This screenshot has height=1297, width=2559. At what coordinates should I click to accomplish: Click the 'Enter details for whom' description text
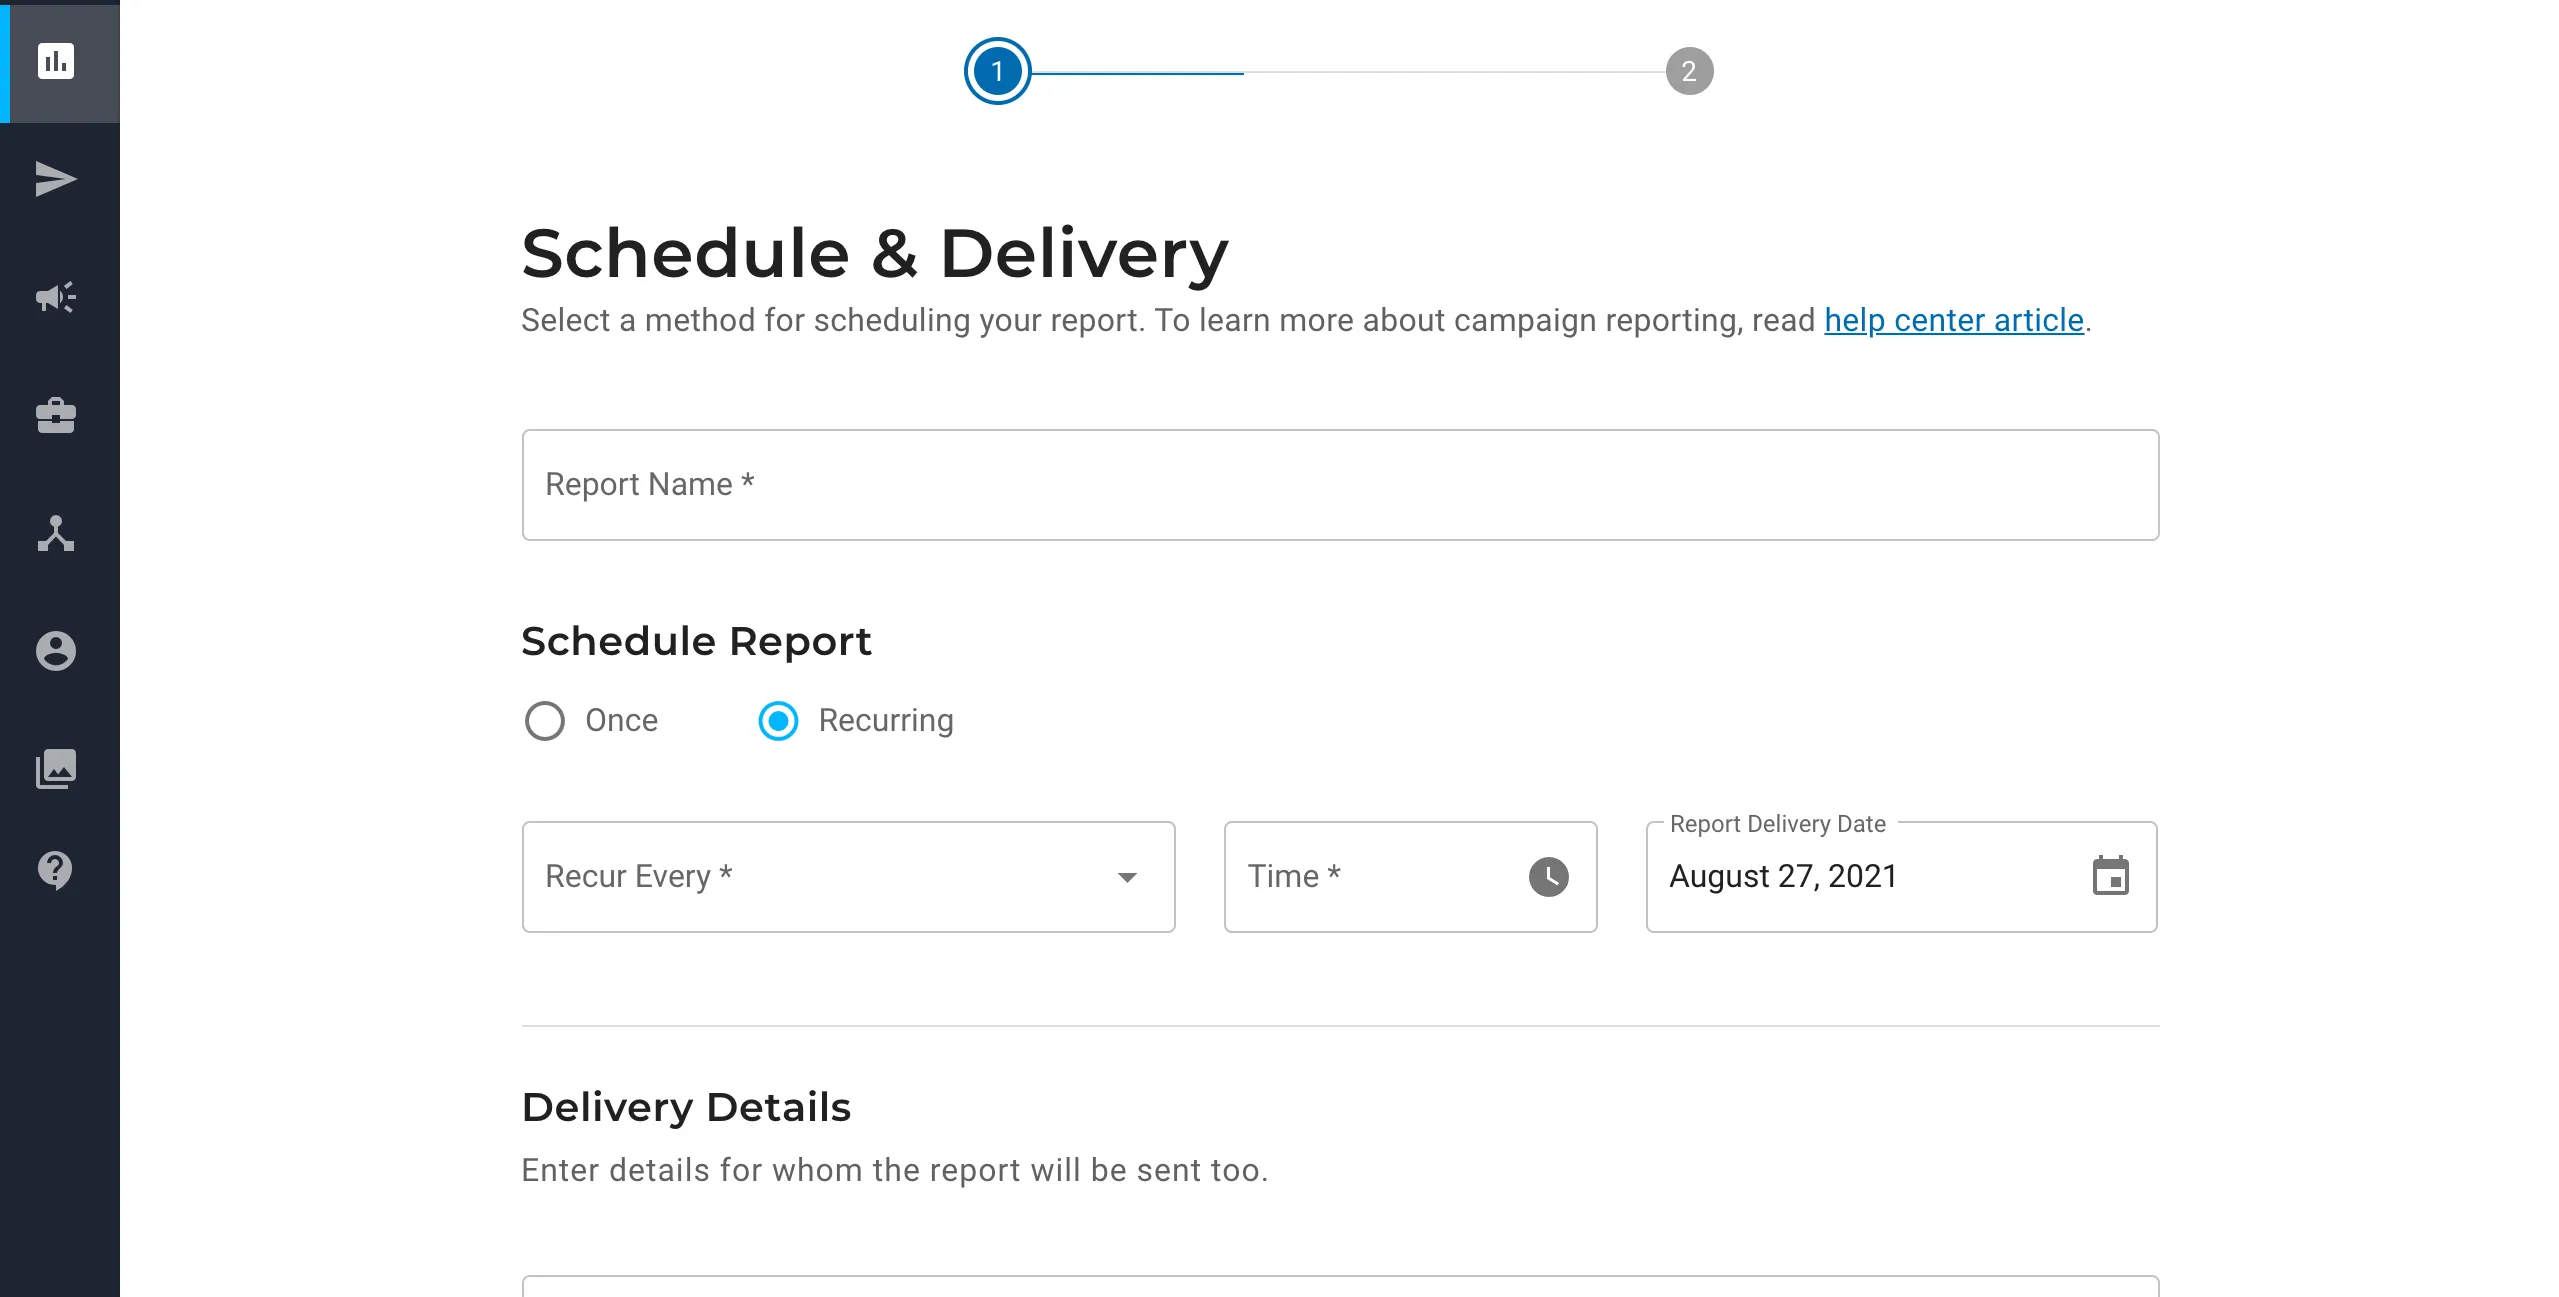(x=895, y=1170)
